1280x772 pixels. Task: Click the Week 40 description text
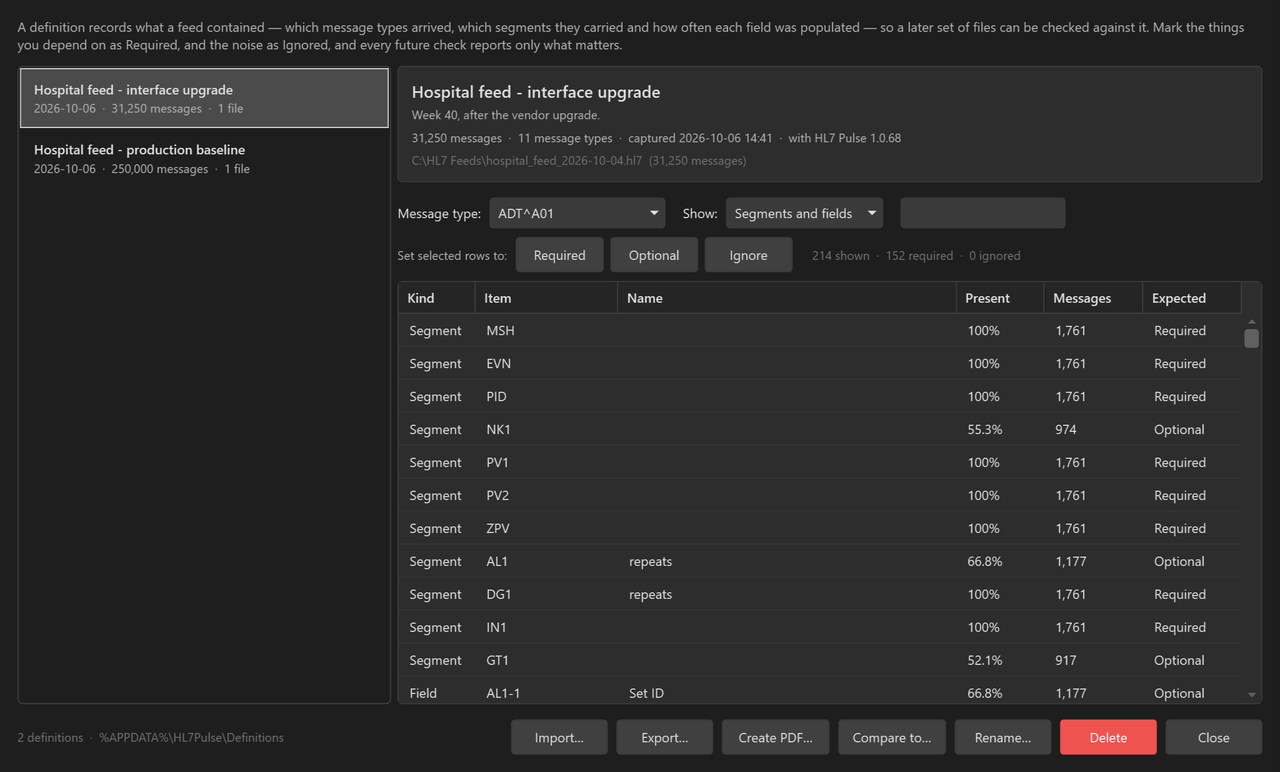pyautogui.click(x=505, y=115)
